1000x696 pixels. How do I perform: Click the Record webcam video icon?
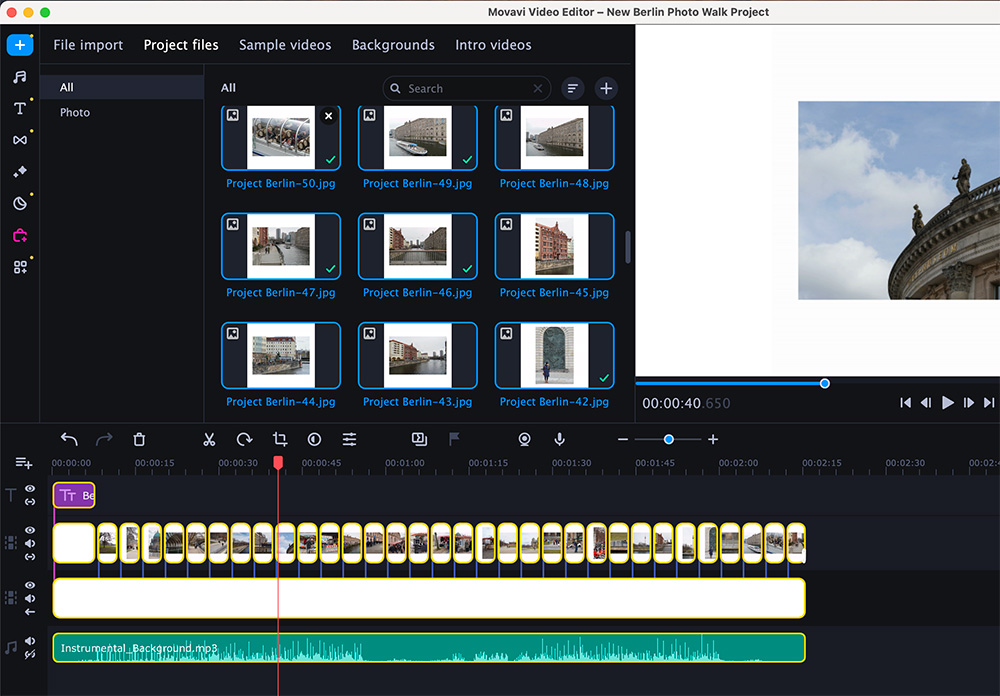click(x=524, y=439)
